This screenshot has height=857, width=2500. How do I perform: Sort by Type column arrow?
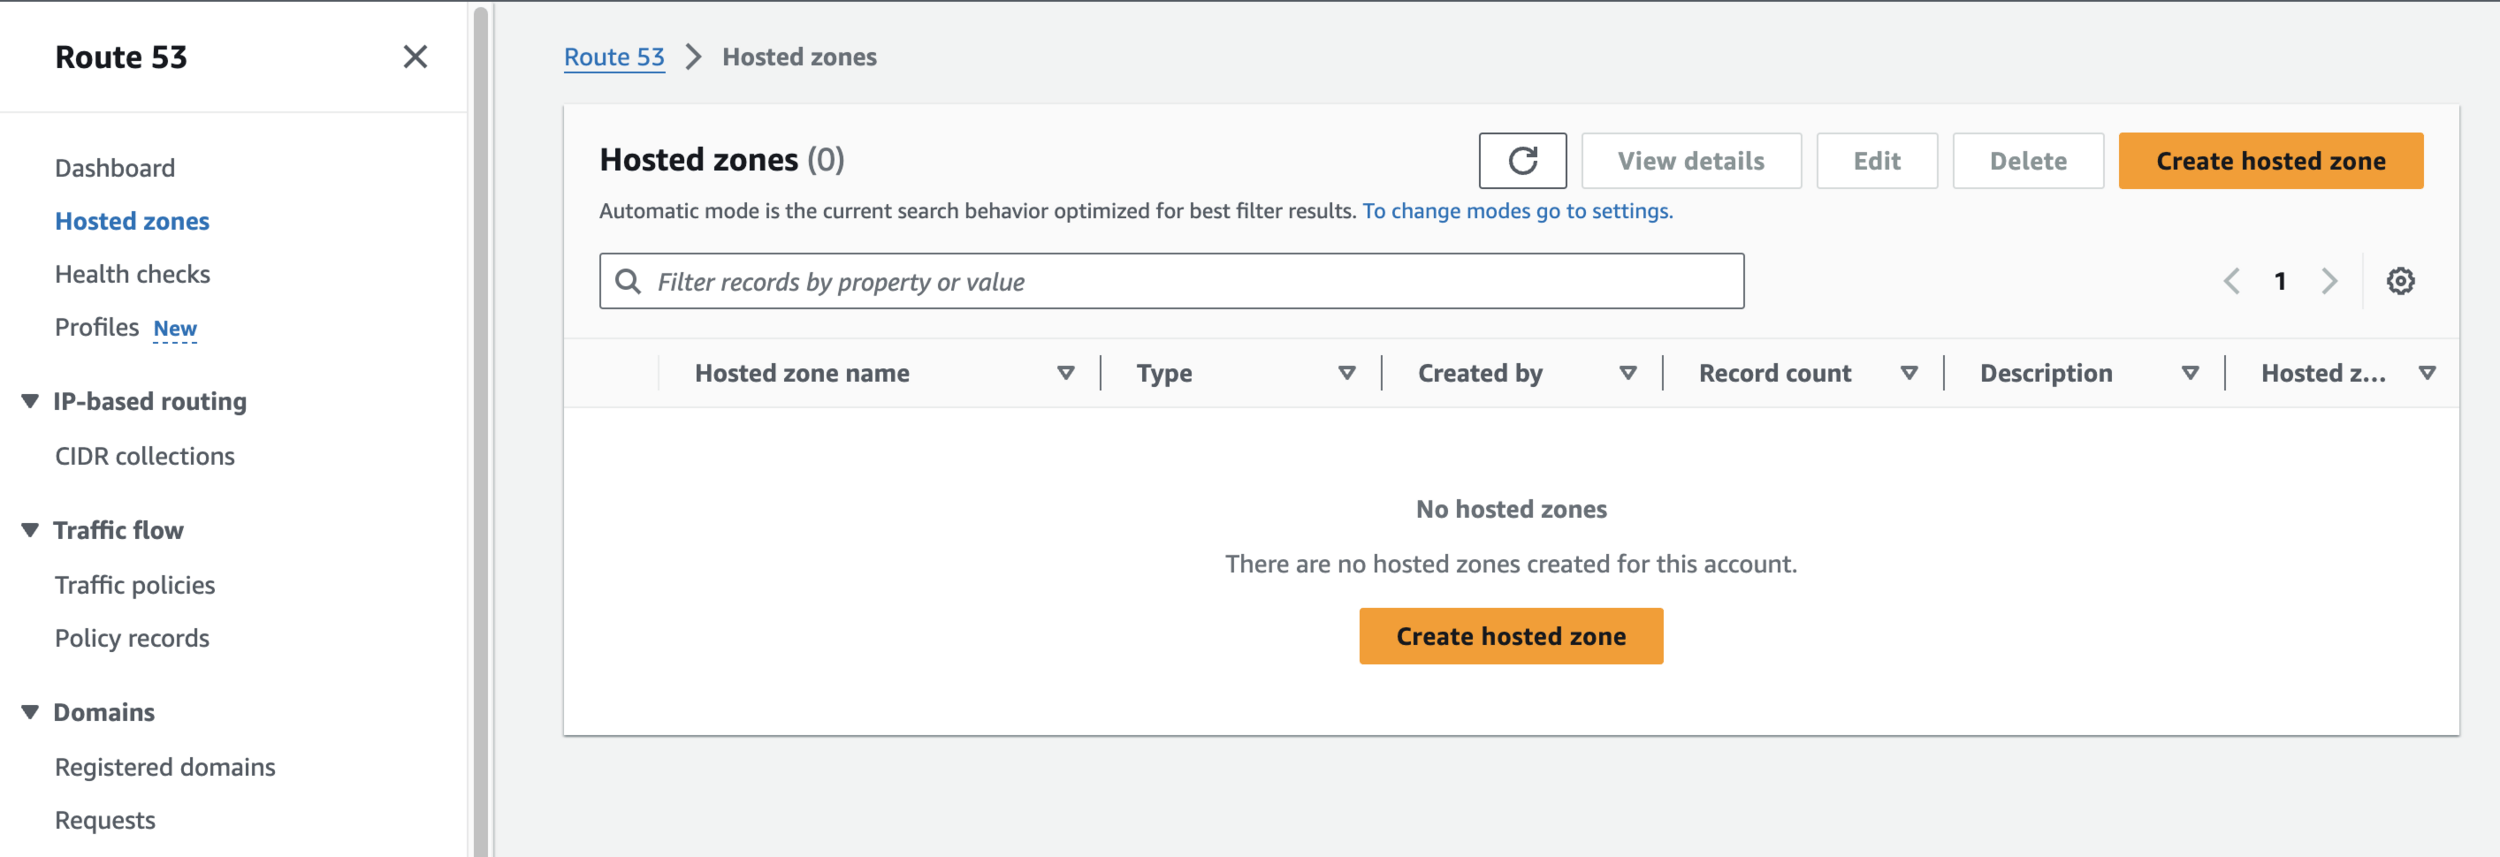click(x=1347, y=373)
